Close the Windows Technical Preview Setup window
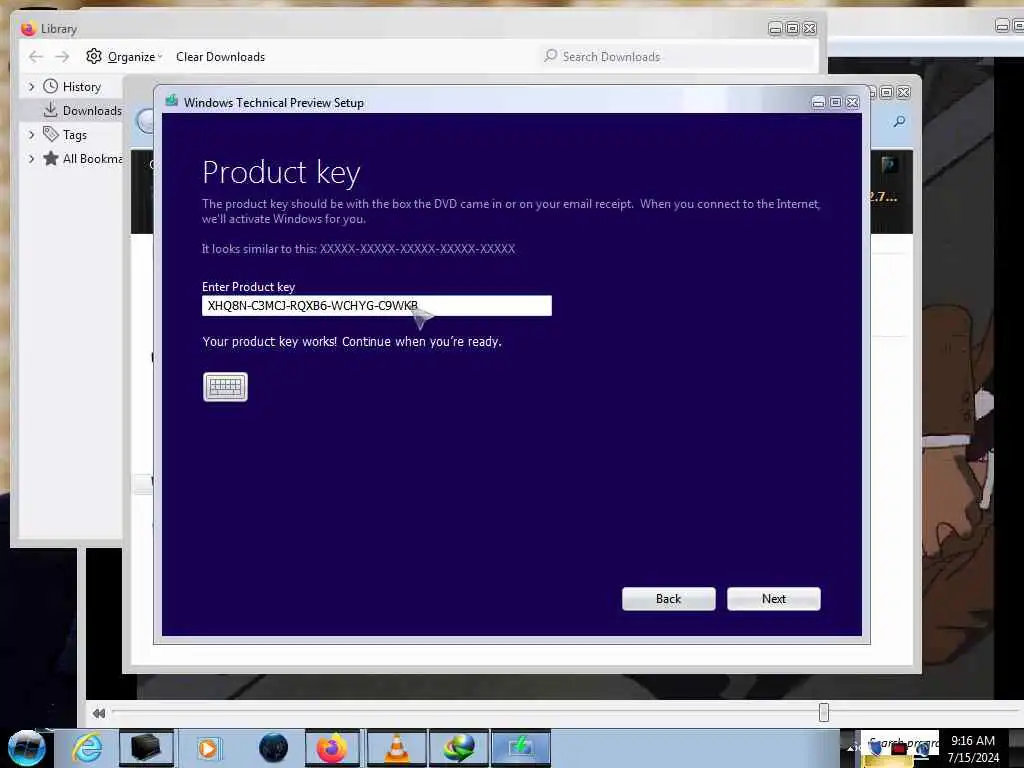Screen dimensions: 1024x768 coord(852,103)
